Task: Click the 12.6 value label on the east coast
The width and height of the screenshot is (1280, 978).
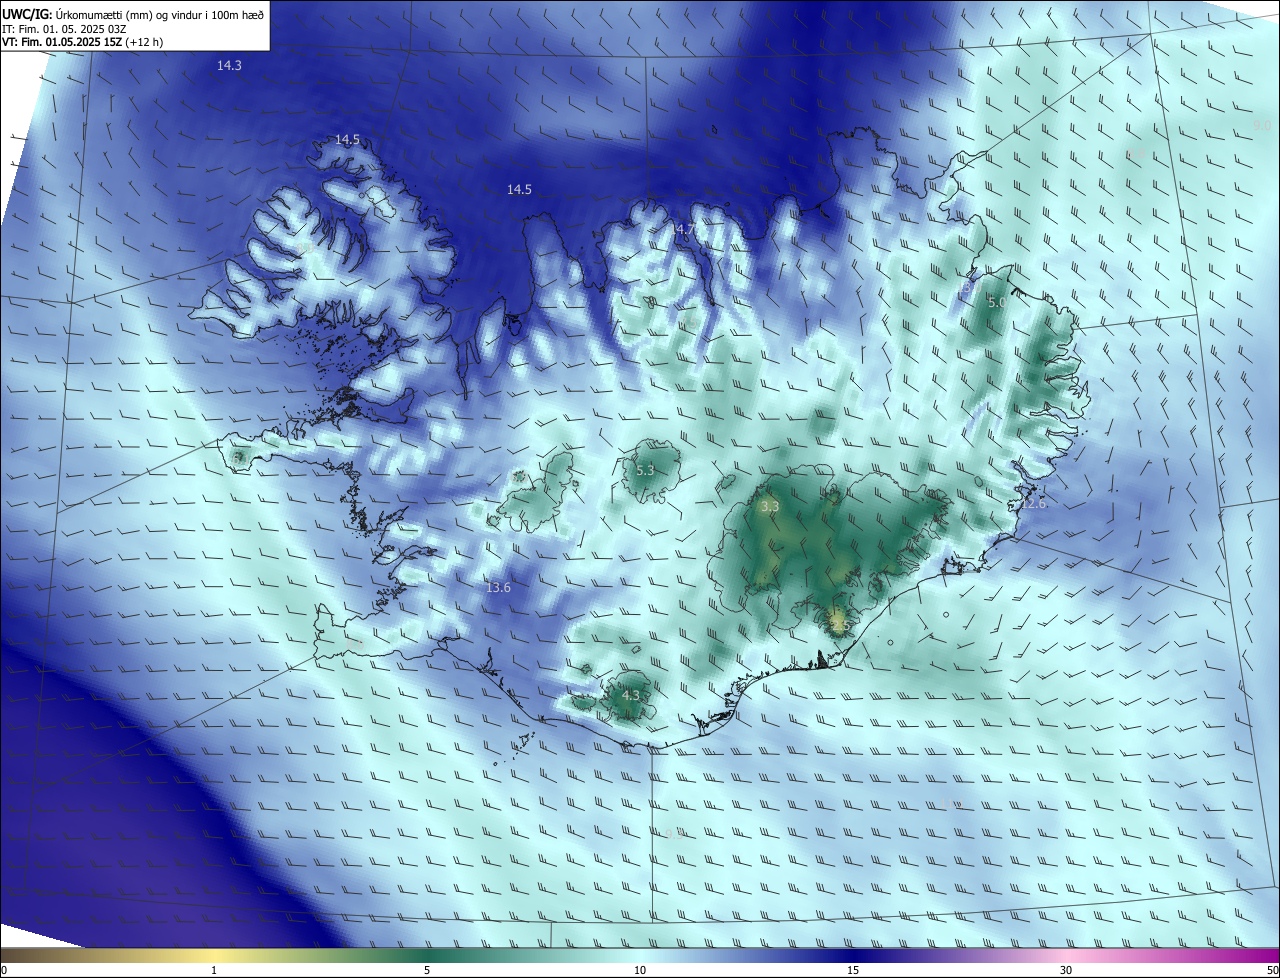Action: click(x=1033, y=504)
